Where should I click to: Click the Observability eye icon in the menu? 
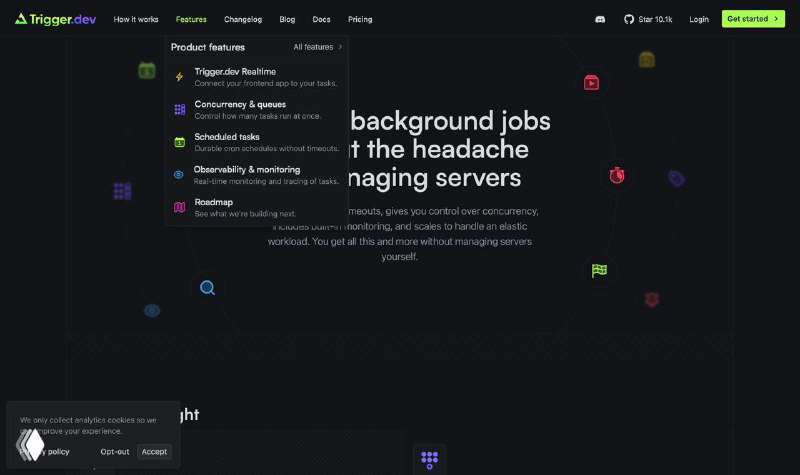pos(179,174)
